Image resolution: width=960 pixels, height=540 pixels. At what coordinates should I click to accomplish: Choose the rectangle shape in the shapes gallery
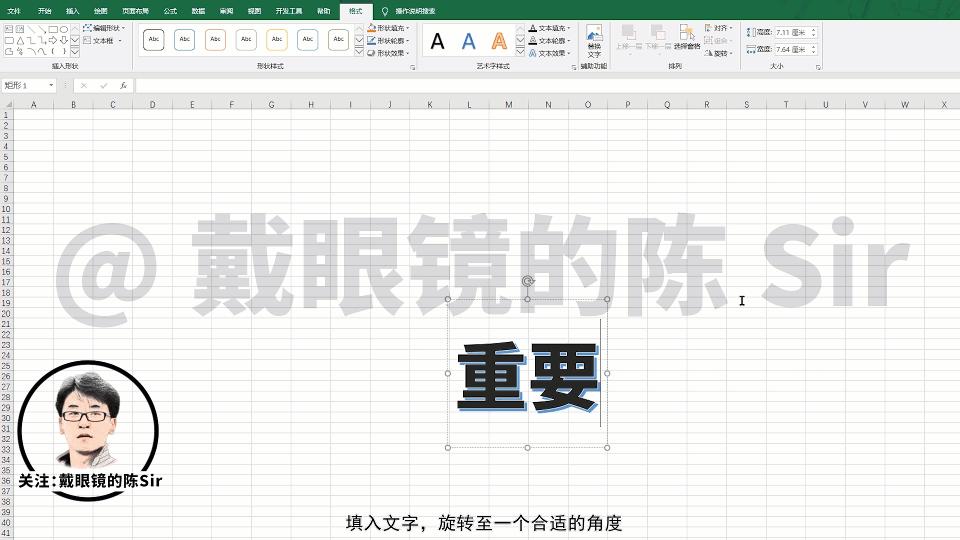(53, 29)
